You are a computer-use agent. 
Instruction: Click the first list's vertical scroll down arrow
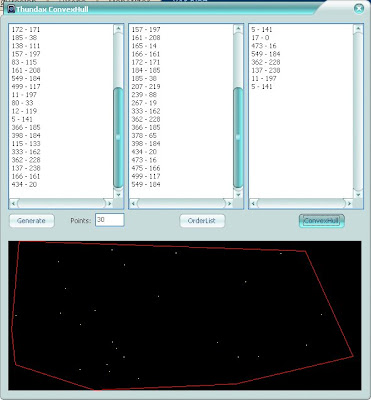(118, 194)
